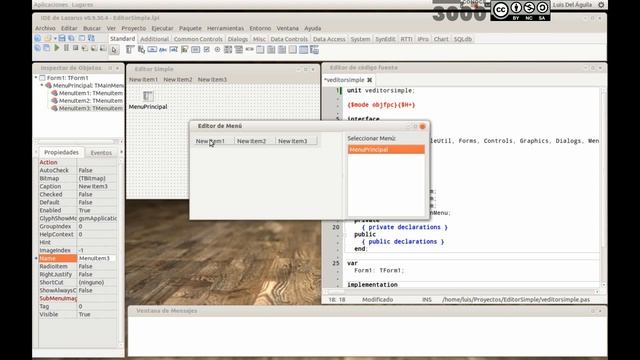Select New Item2 in Editor de Menú
The width and height of the screenshot is (640, 360).
point(251,141)
